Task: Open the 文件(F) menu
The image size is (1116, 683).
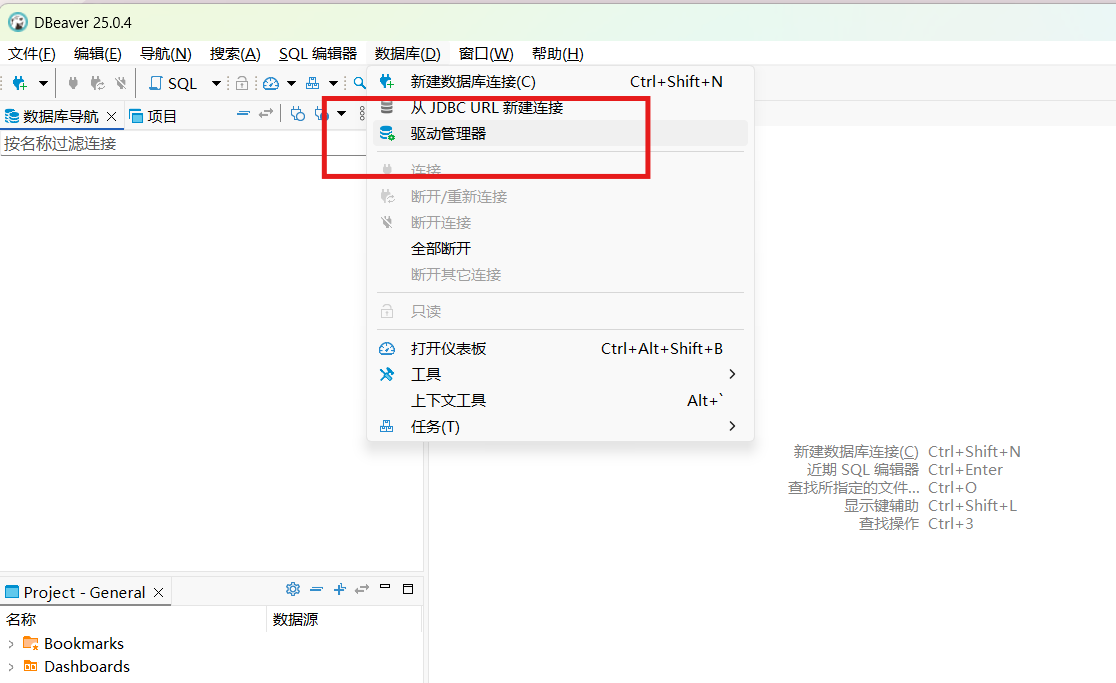Action: [31, 53]
